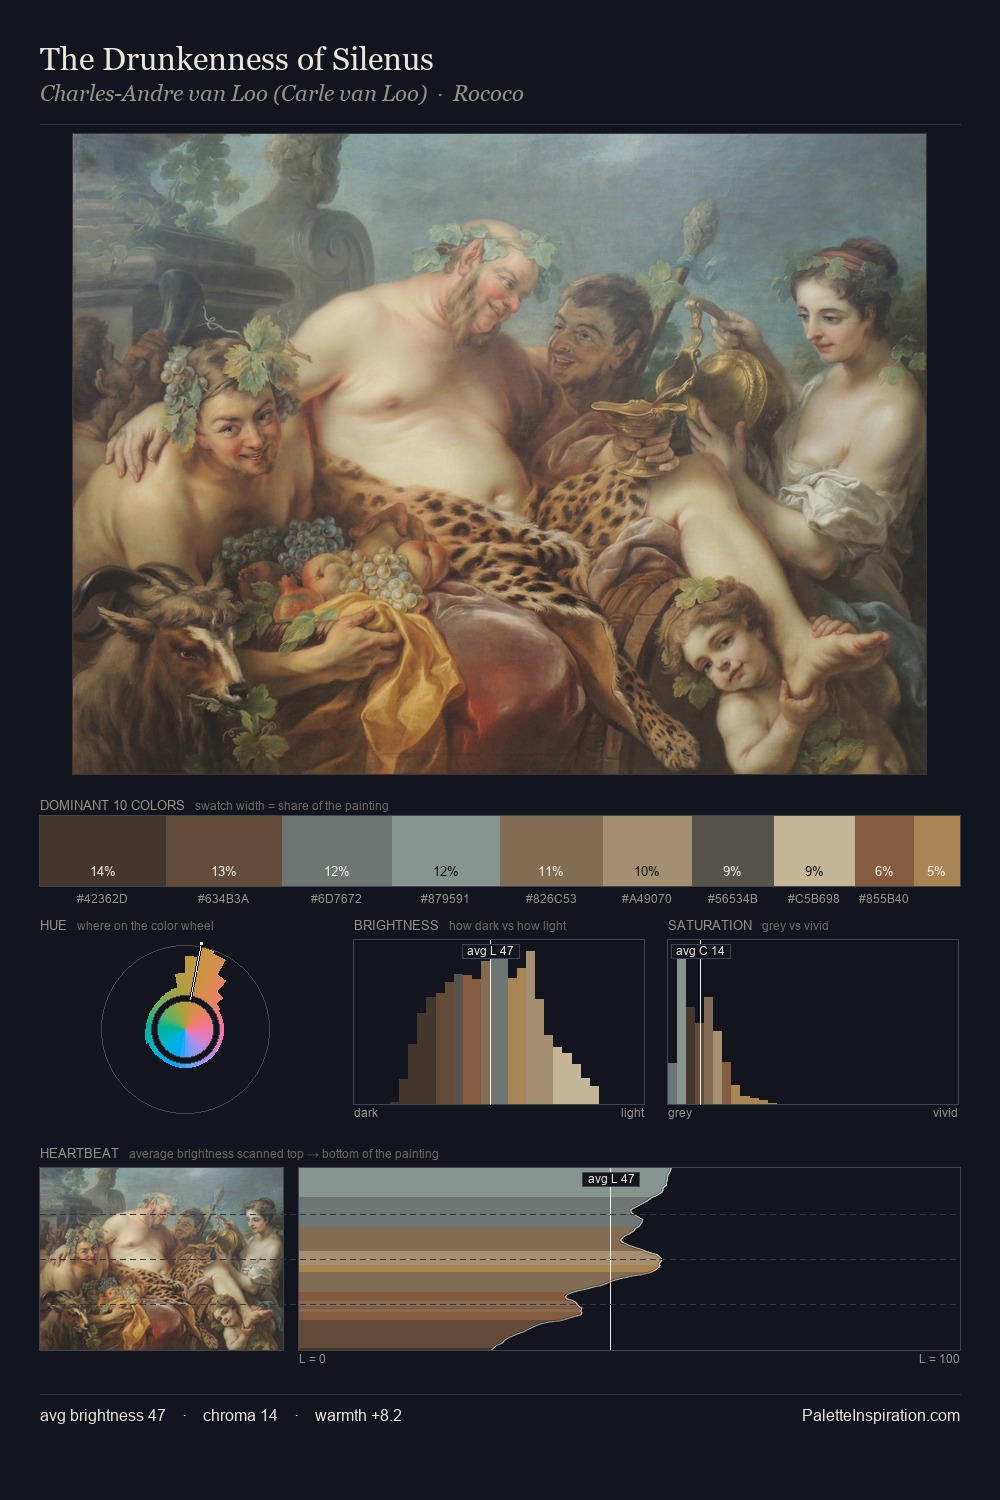This screenshot has height=1500, width=1000.
Task: Click the "SATURATION" section heading
Action: coord(710,925)
